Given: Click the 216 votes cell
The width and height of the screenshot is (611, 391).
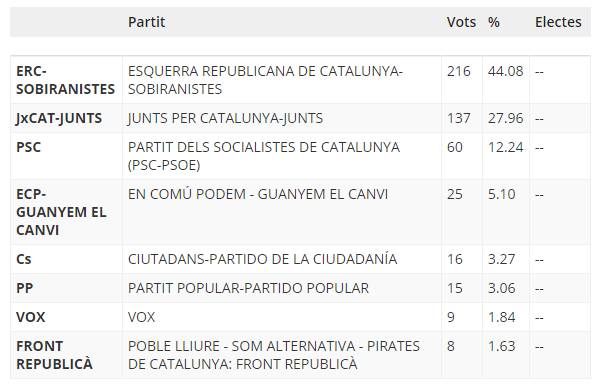Looking at the screenshot, I should 459,71.
